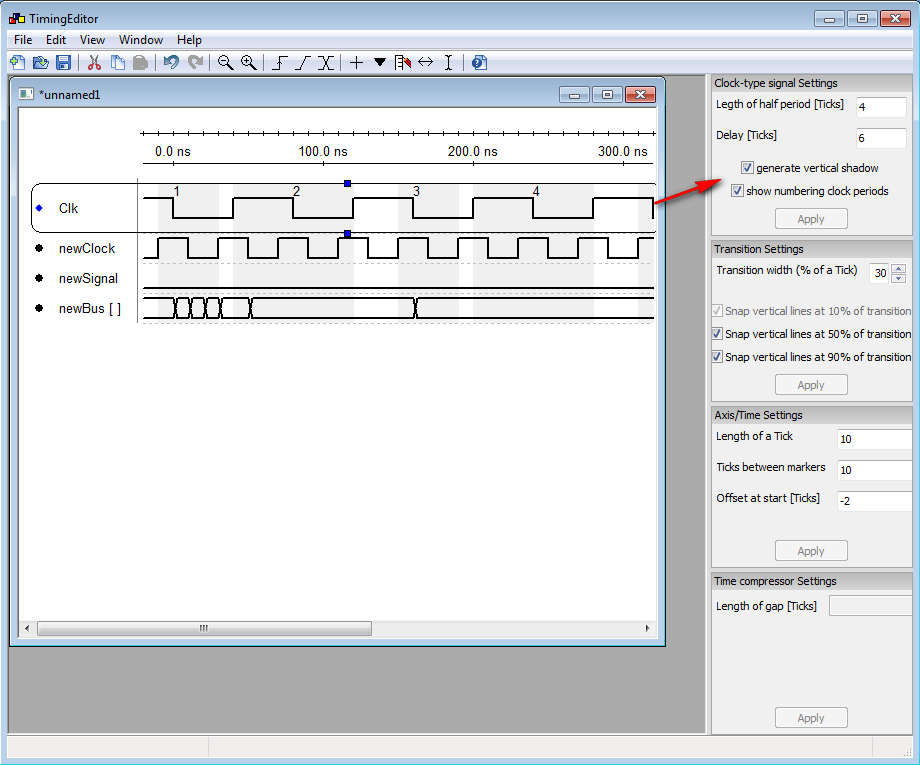Click the newBus signal label

point(89,309)
